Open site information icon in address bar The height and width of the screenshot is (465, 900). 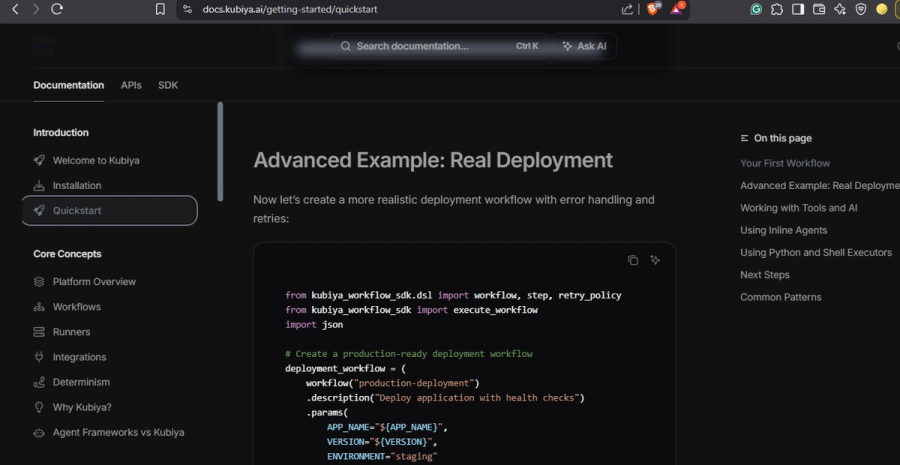point(187,9)
